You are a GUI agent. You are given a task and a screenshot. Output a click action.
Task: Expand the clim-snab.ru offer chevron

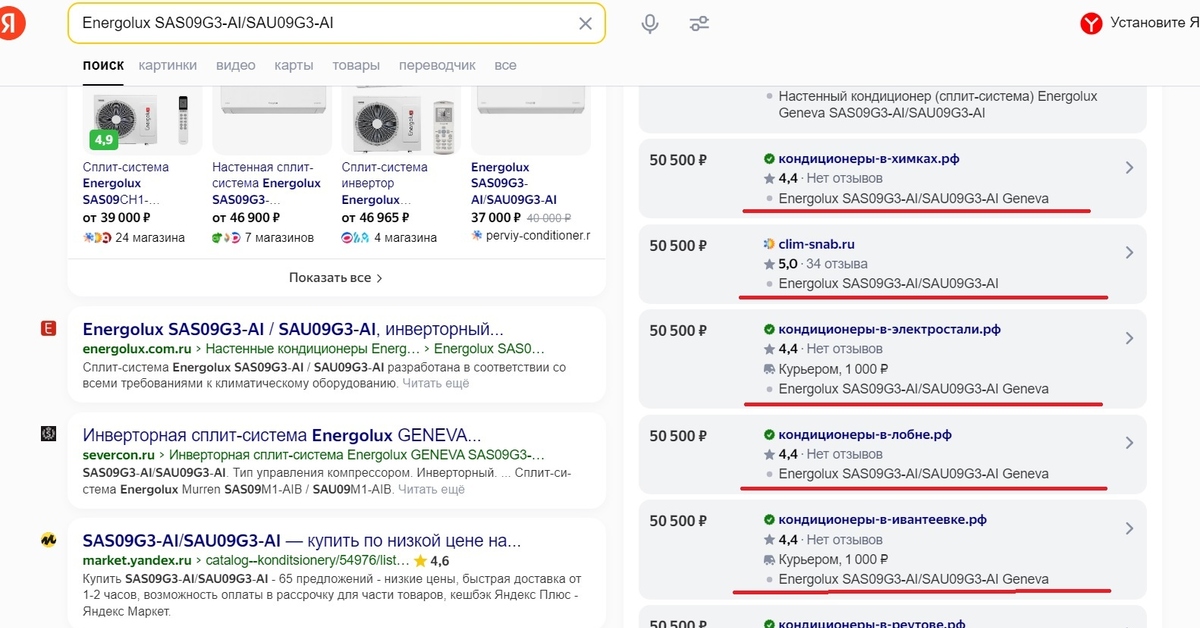(x=1129, y=253)
